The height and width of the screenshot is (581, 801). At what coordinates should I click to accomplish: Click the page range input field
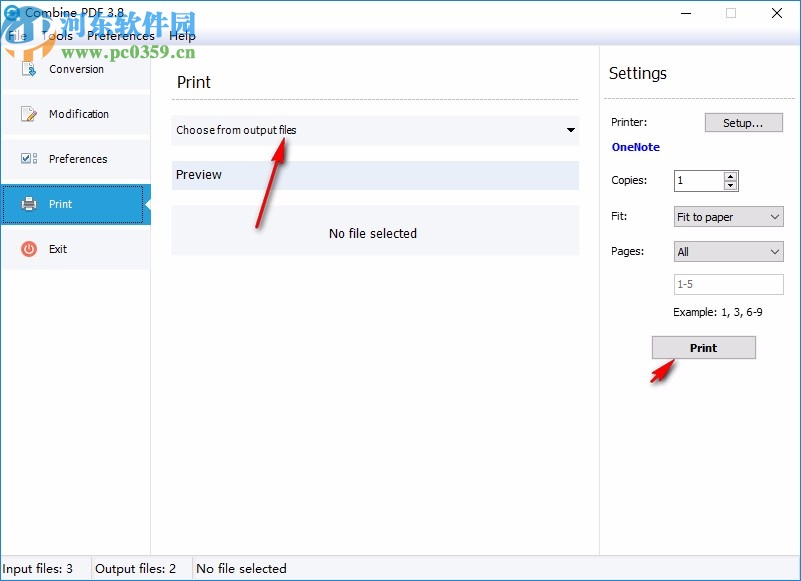[728, 284]
